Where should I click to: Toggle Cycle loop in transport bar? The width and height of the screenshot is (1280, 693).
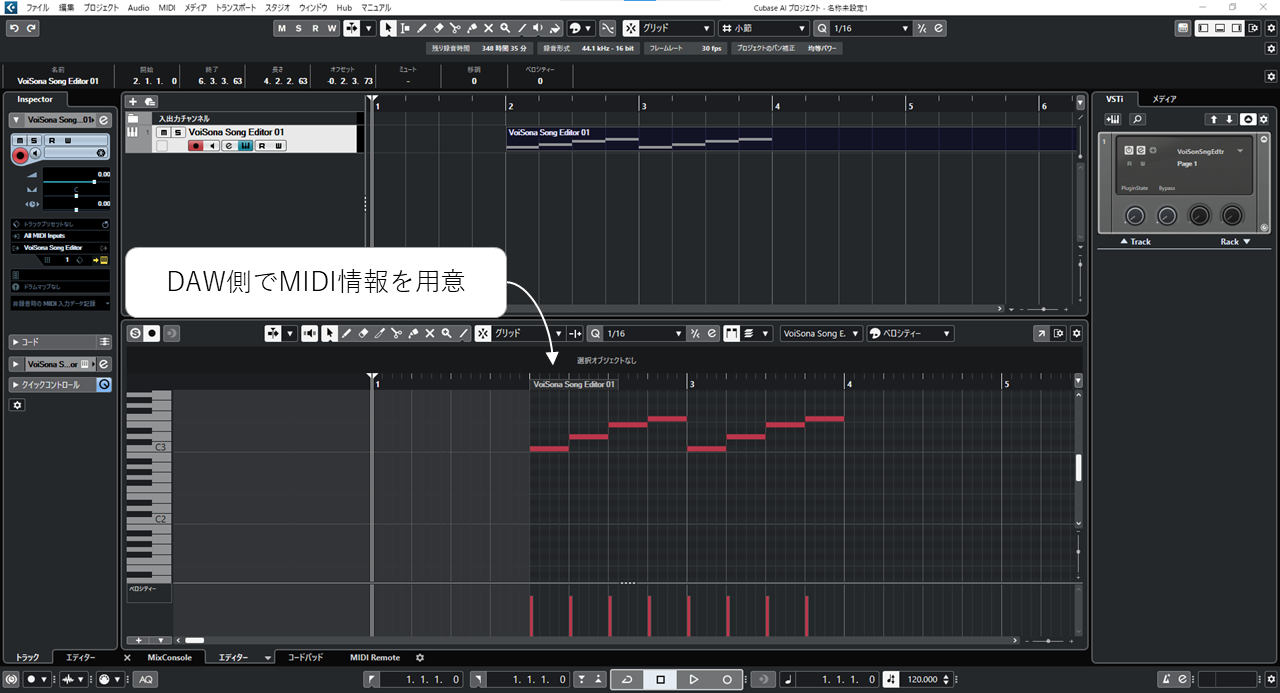(626, 680)
